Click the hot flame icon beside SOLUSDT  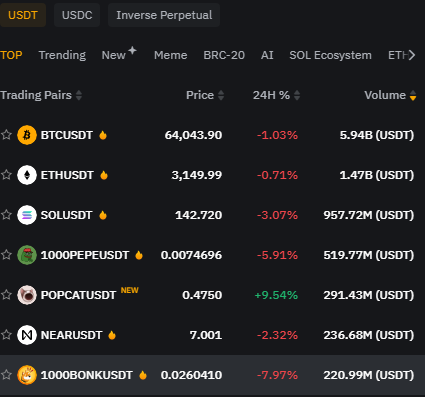click(103, 215)
